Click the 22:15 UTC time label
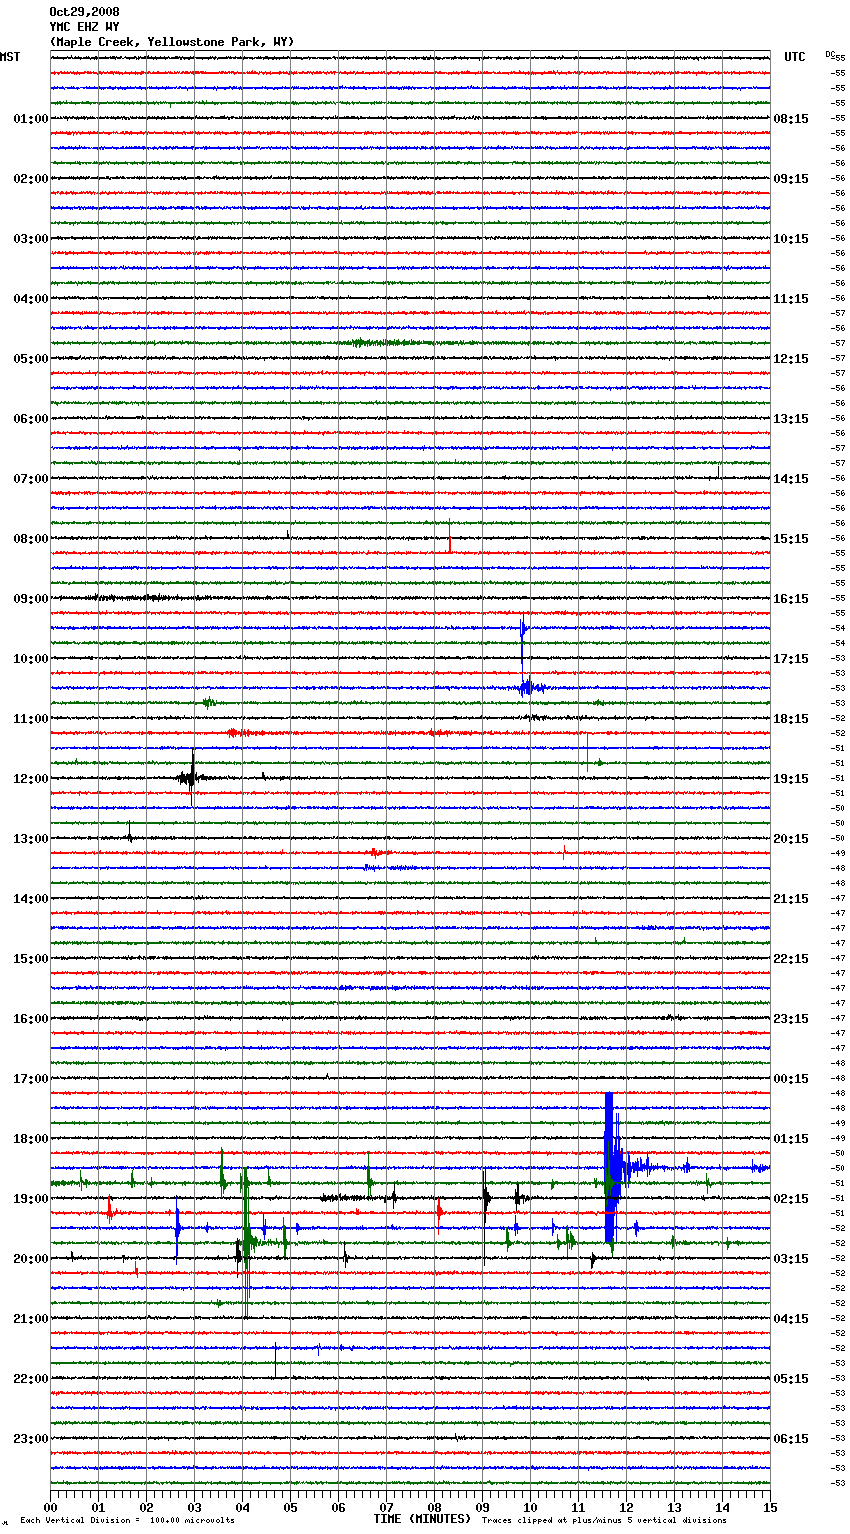Image resolution: width=850 pixels, height=1534 pixels. (x=791, y=959)
